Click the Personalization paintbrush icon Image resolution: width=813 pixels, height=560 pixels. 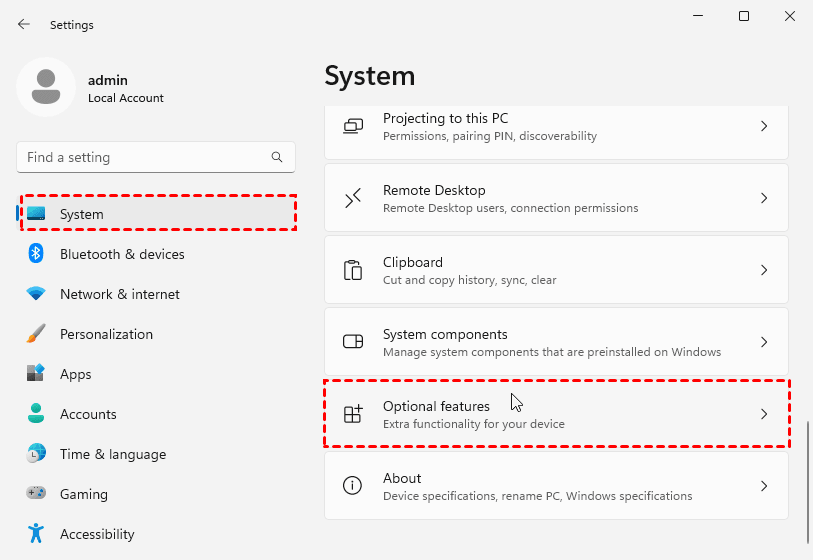36,334
